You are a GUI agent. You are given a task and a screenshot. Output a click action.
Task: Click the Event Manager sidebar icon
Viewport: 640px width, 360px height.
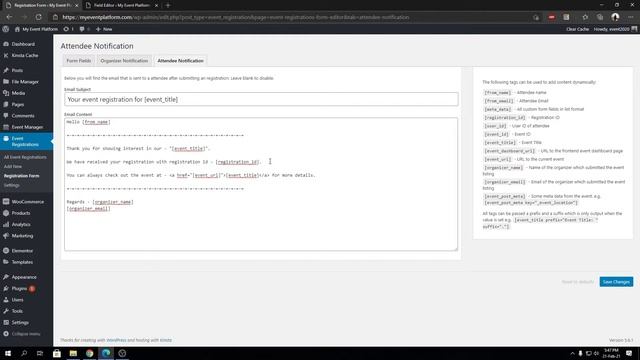point(6,127)
